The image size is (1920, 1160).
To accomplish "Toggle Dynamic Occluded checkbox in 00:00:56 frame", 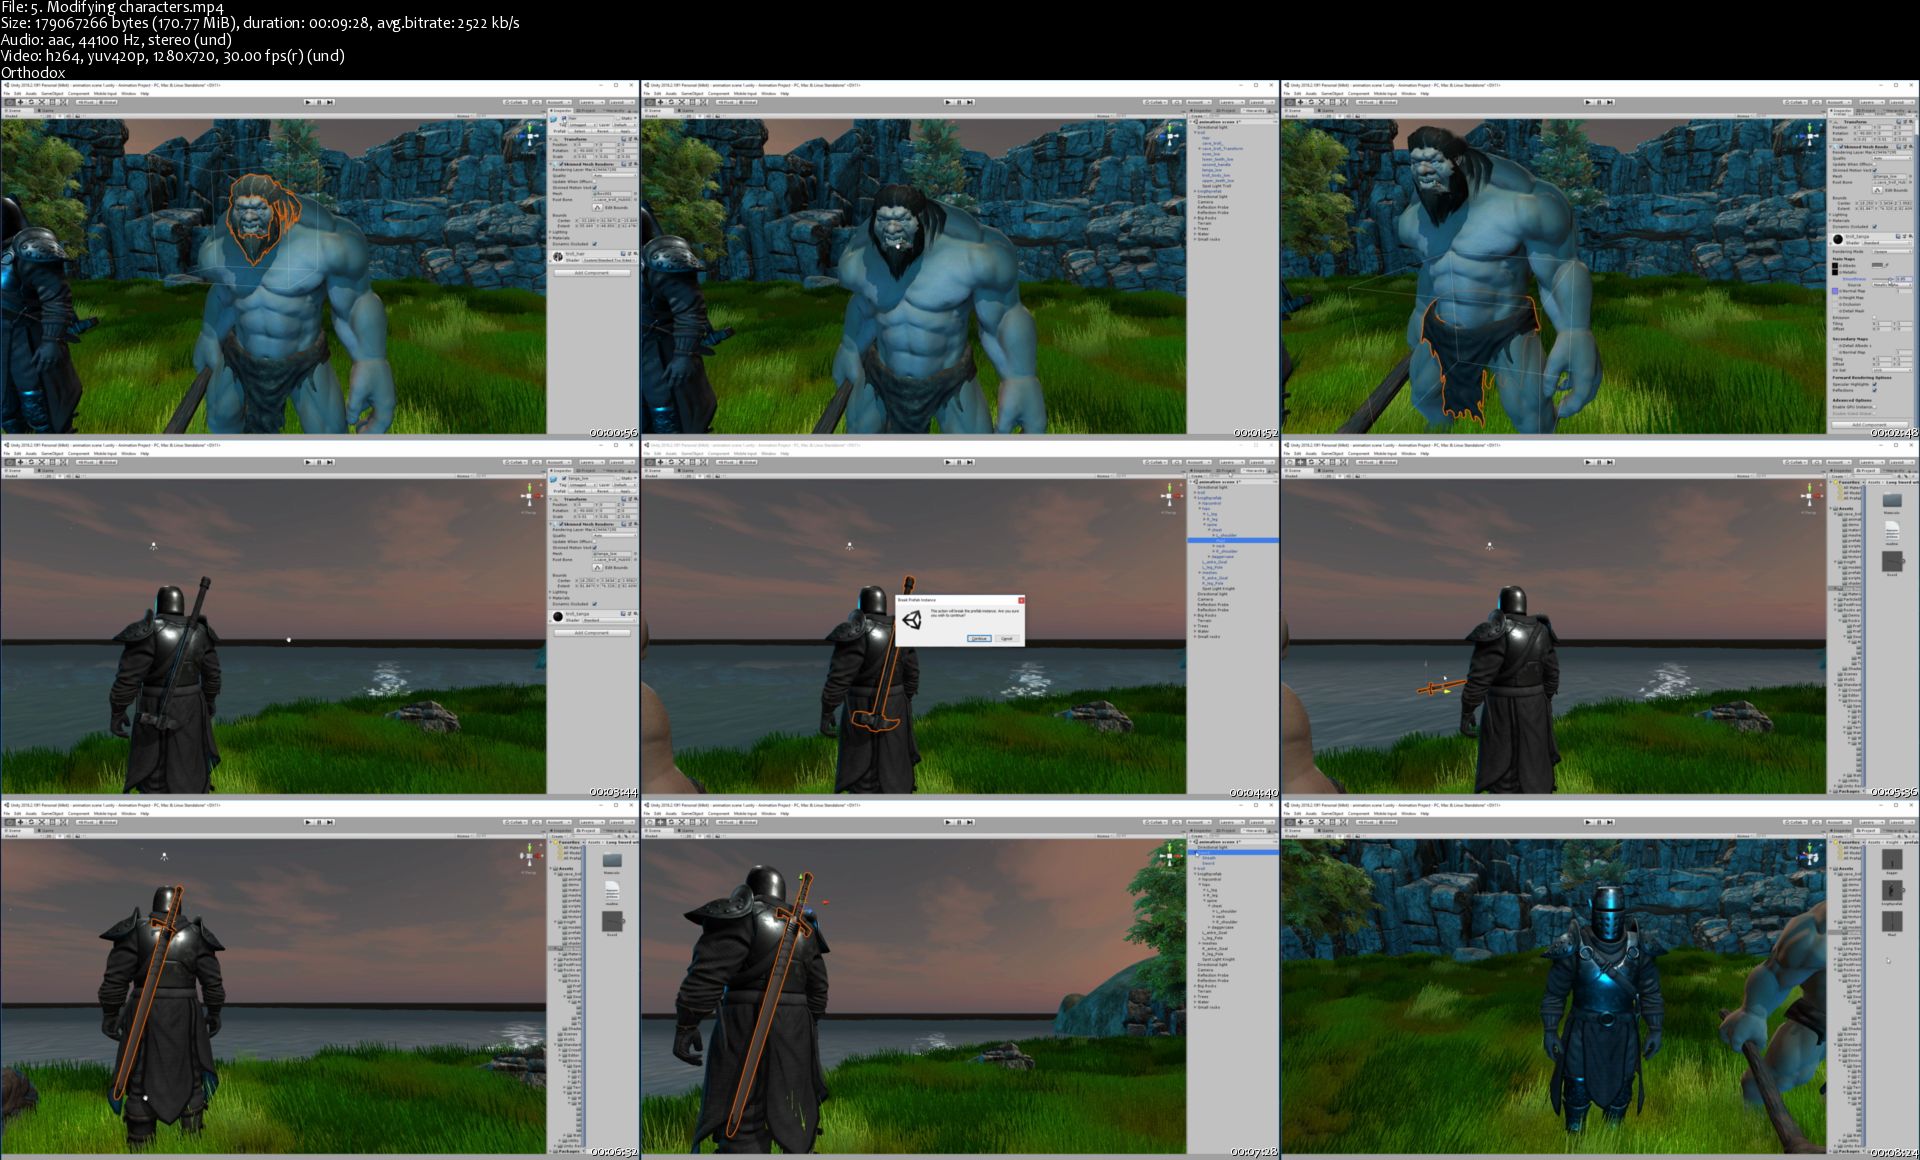I will point(594,244).
